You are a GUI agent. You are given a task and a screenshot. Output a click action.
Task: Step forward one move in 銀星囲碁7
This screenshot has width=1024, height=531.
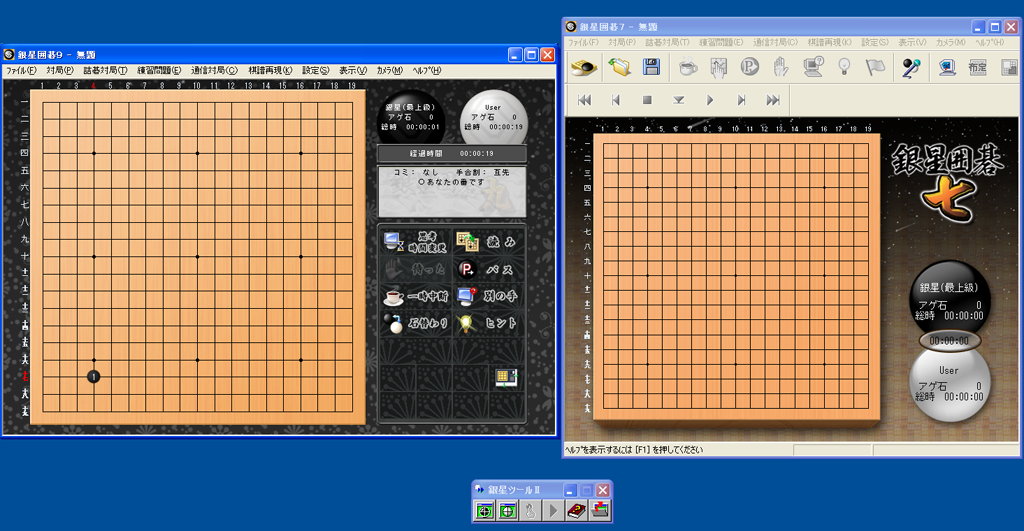click(x=741, y=100)
